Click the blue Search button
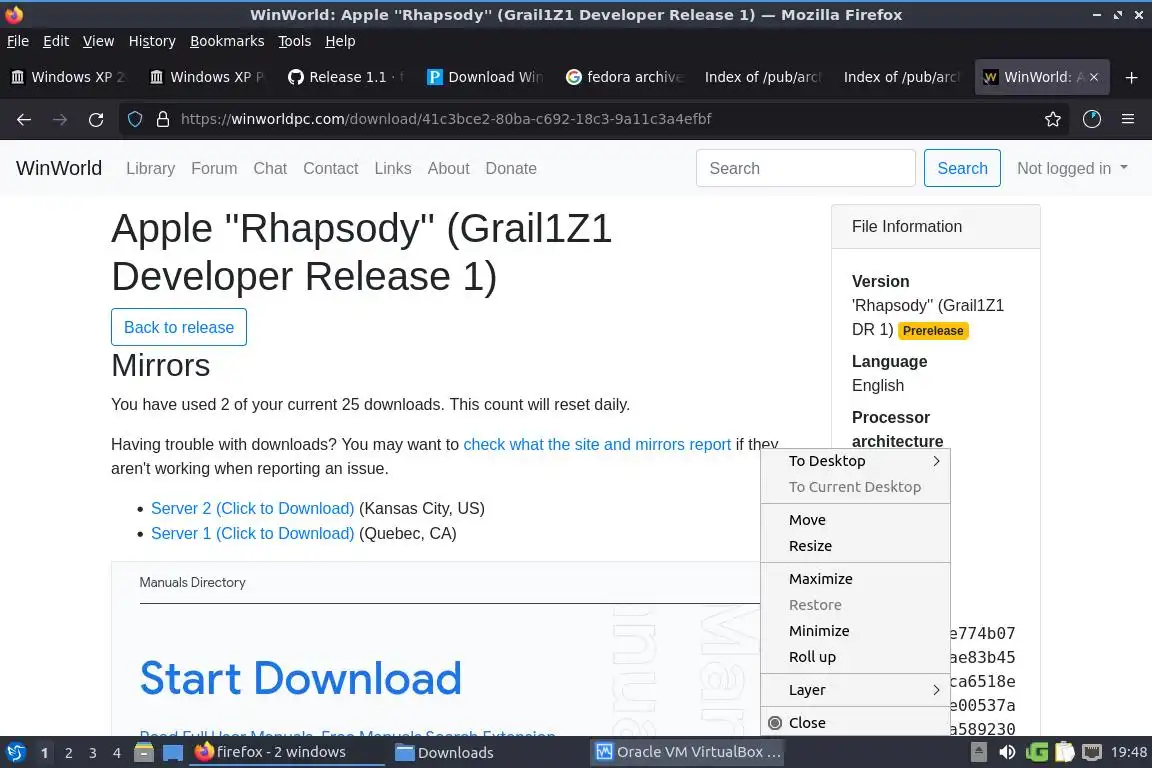Screen dimensions: 1152x768 pyautogui.click(x=962, y=168)
